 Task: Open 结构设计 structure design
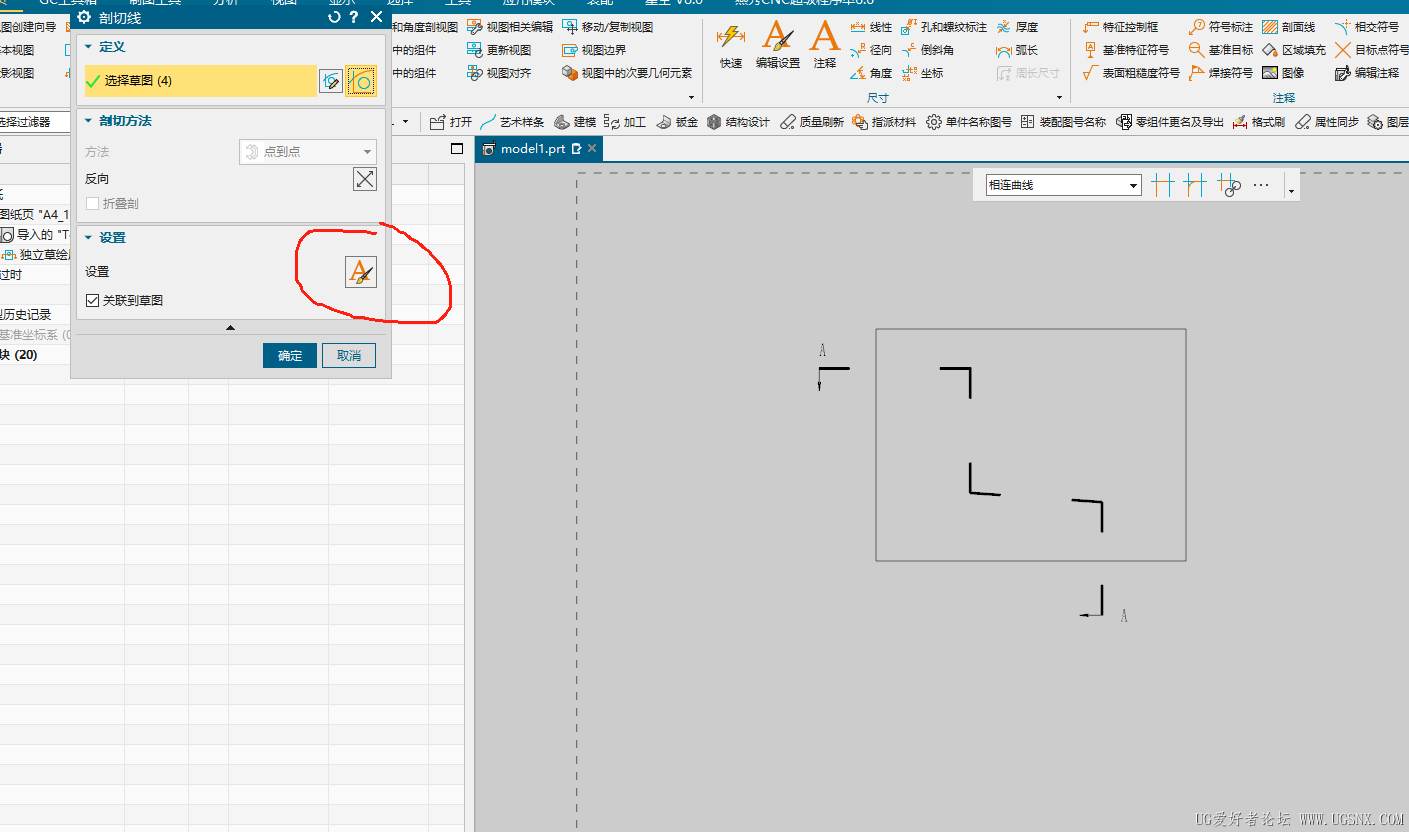click(x=738, y=122)
